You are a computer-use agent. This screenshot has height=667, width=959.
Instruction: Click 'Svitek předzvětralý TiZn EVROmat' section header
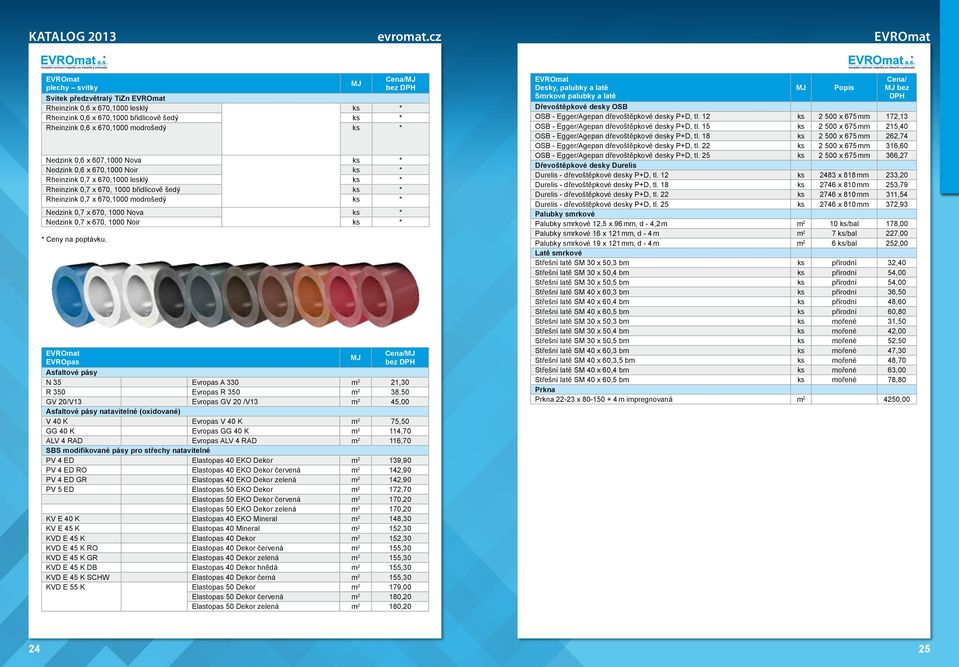(235, 98)
